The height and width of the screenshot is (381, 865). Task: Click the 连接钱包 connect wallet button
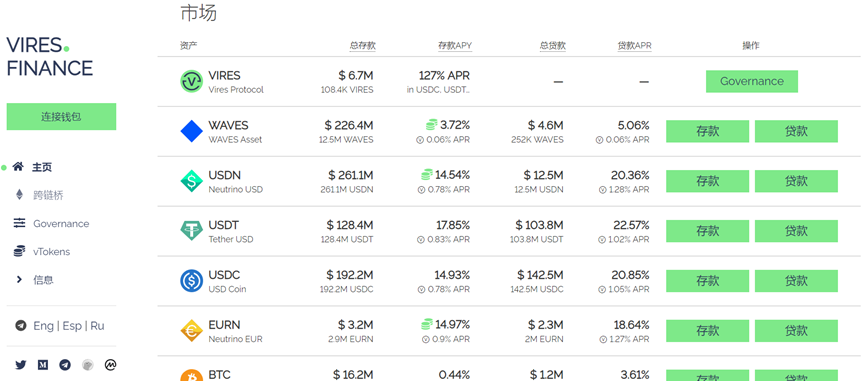(61, 116)
